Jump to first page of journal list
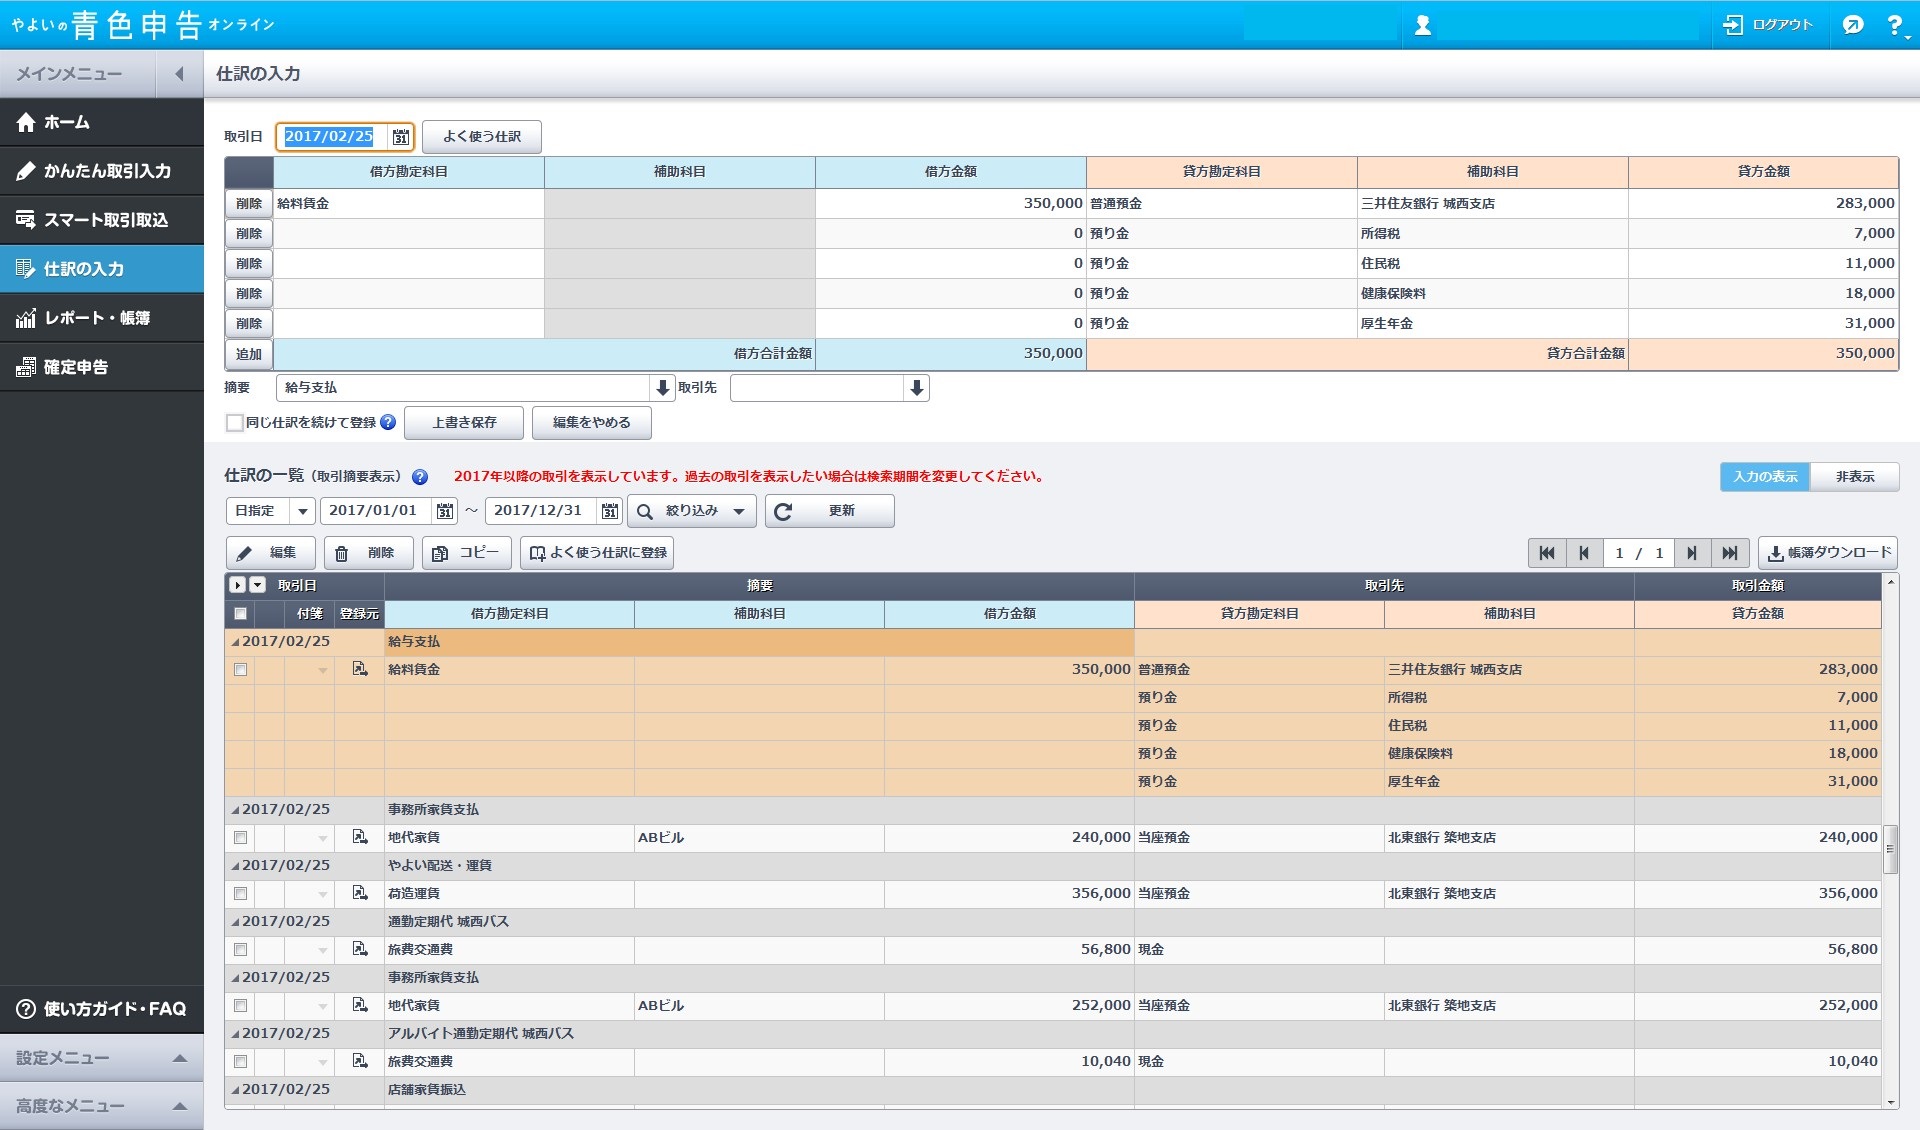The width and height of the screenshot is (1920, 1130). point(1547,553)
